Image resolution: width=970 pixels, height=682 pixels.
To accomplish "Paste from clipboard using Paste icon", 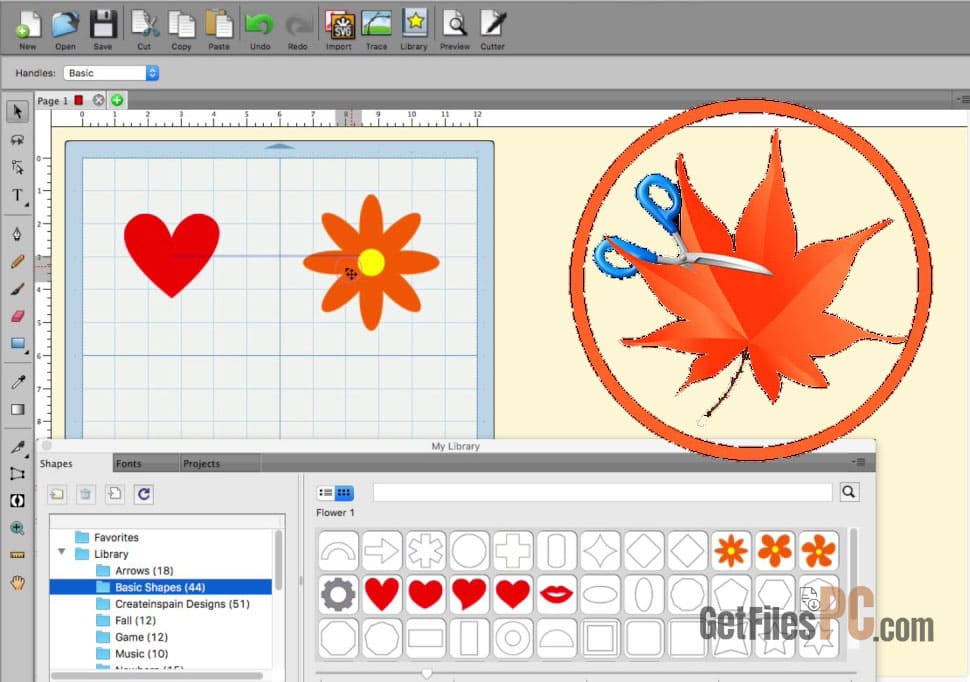I will 219,30.
